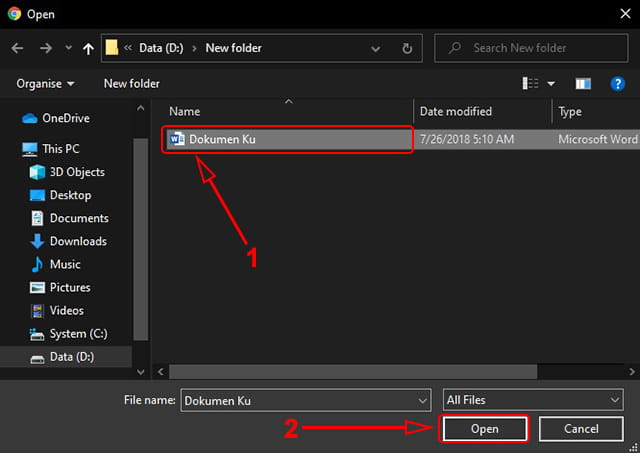Go up one folder level

pos(89,47)
